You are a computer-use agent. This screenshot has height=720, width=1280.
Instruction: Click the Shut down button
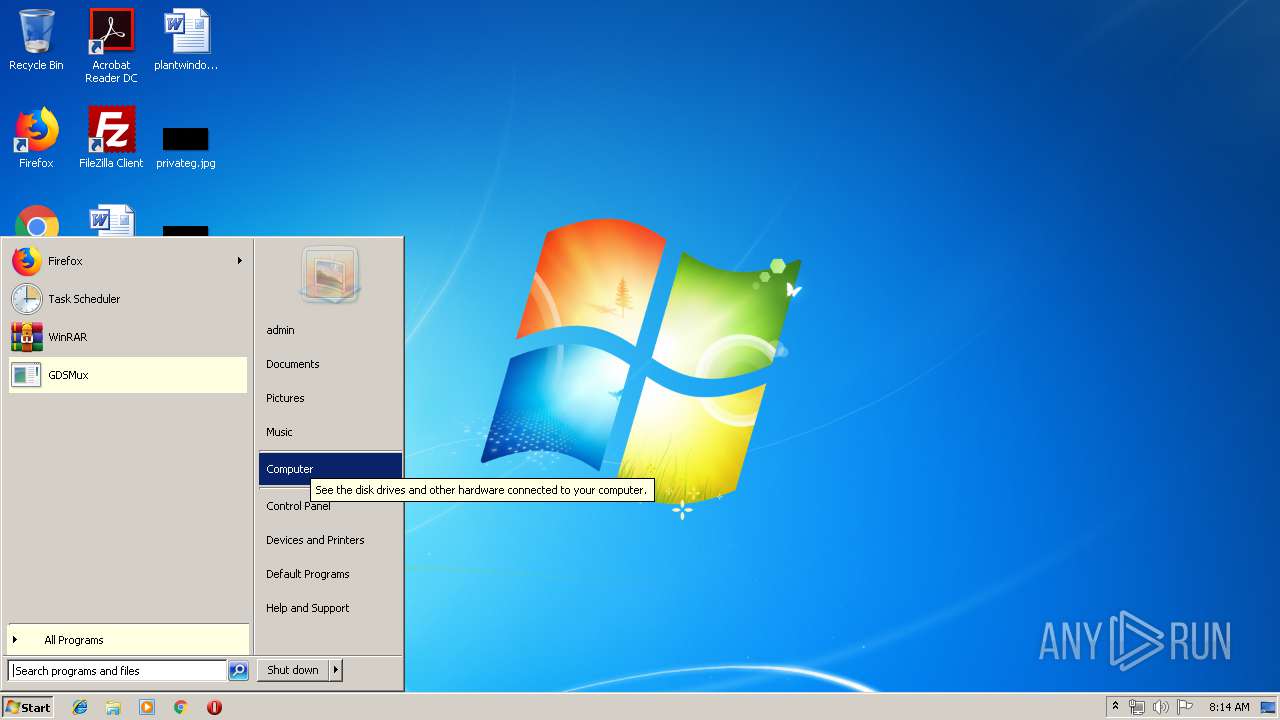coord(293,670)
